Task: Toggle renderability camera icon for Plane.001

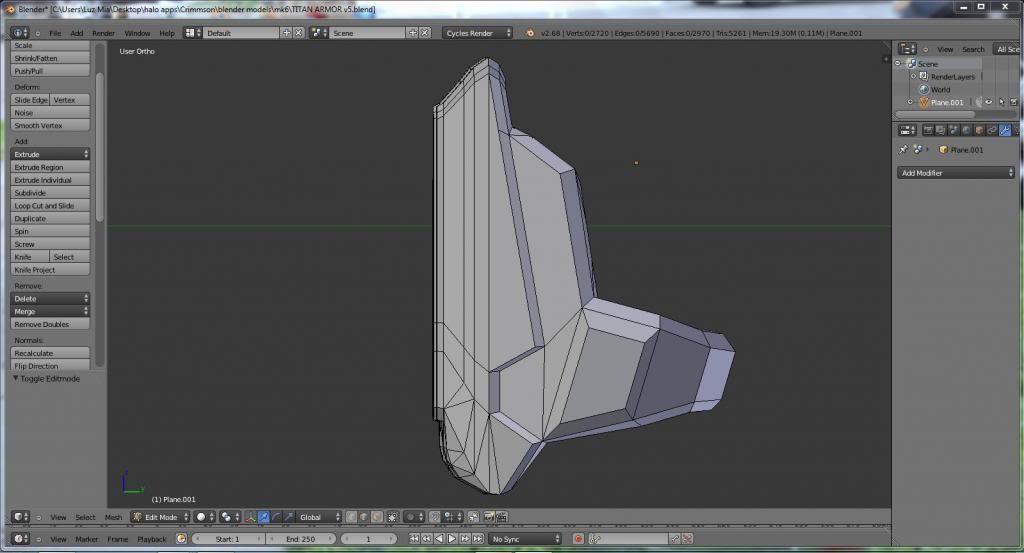Action: [1014, 102]
